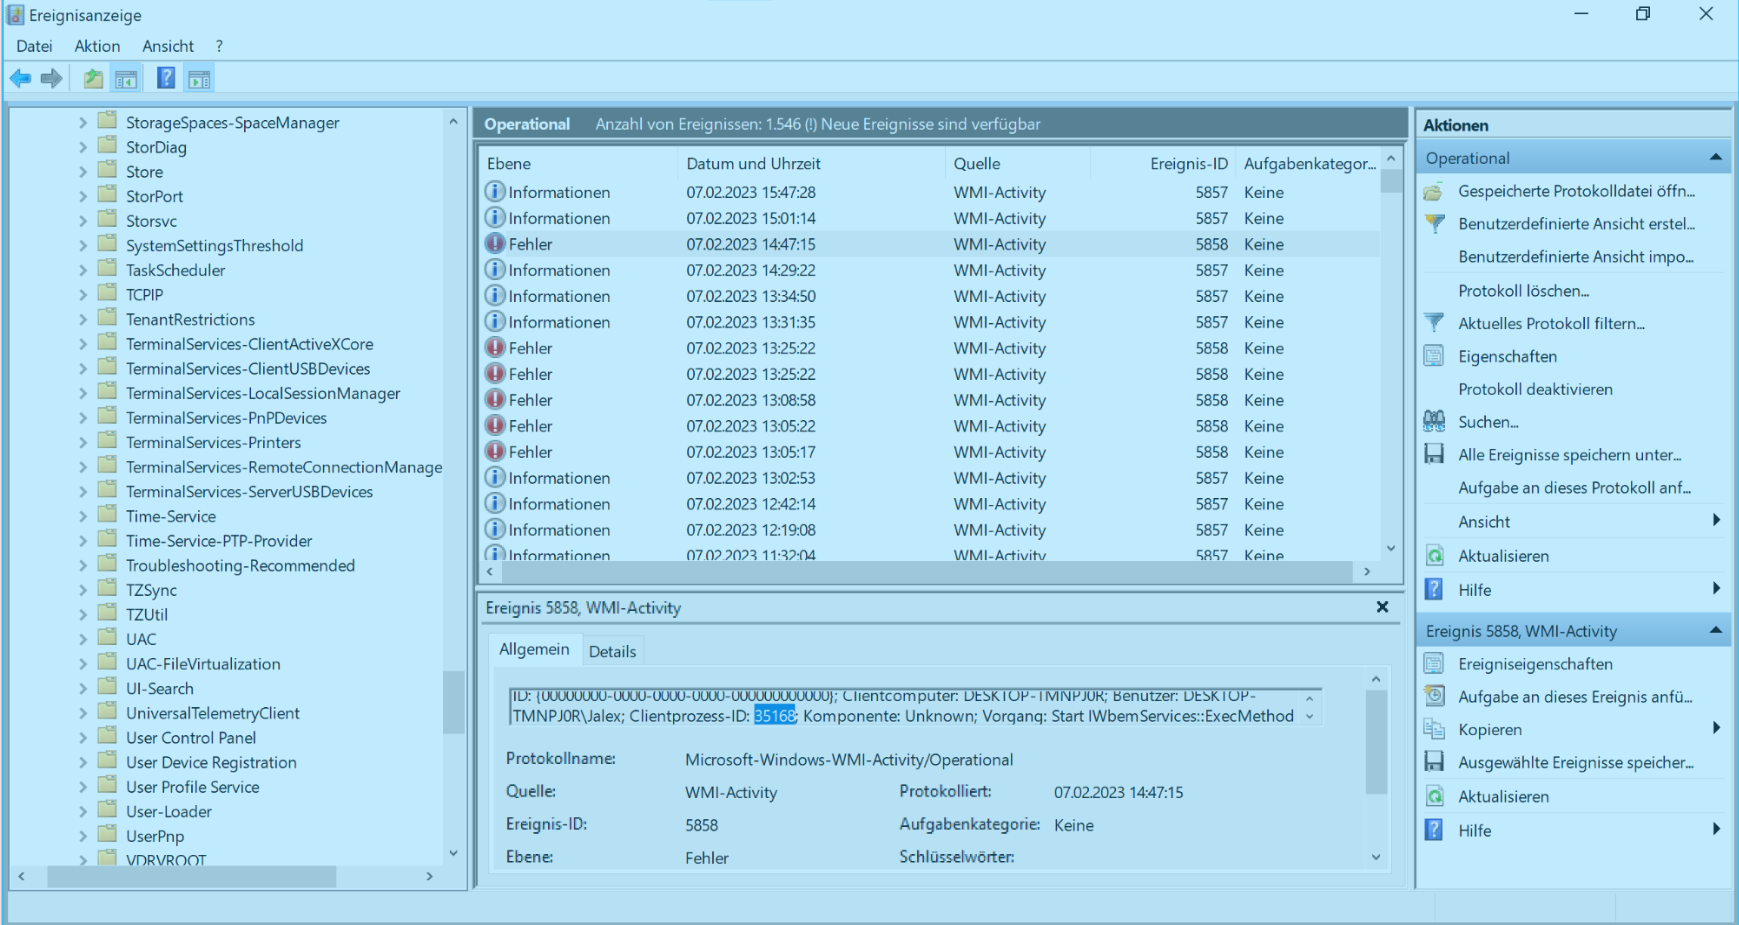Close the Ereignis 5858 preview pane
Viewport: 1739px width, 925px height.
(1382, 607)
